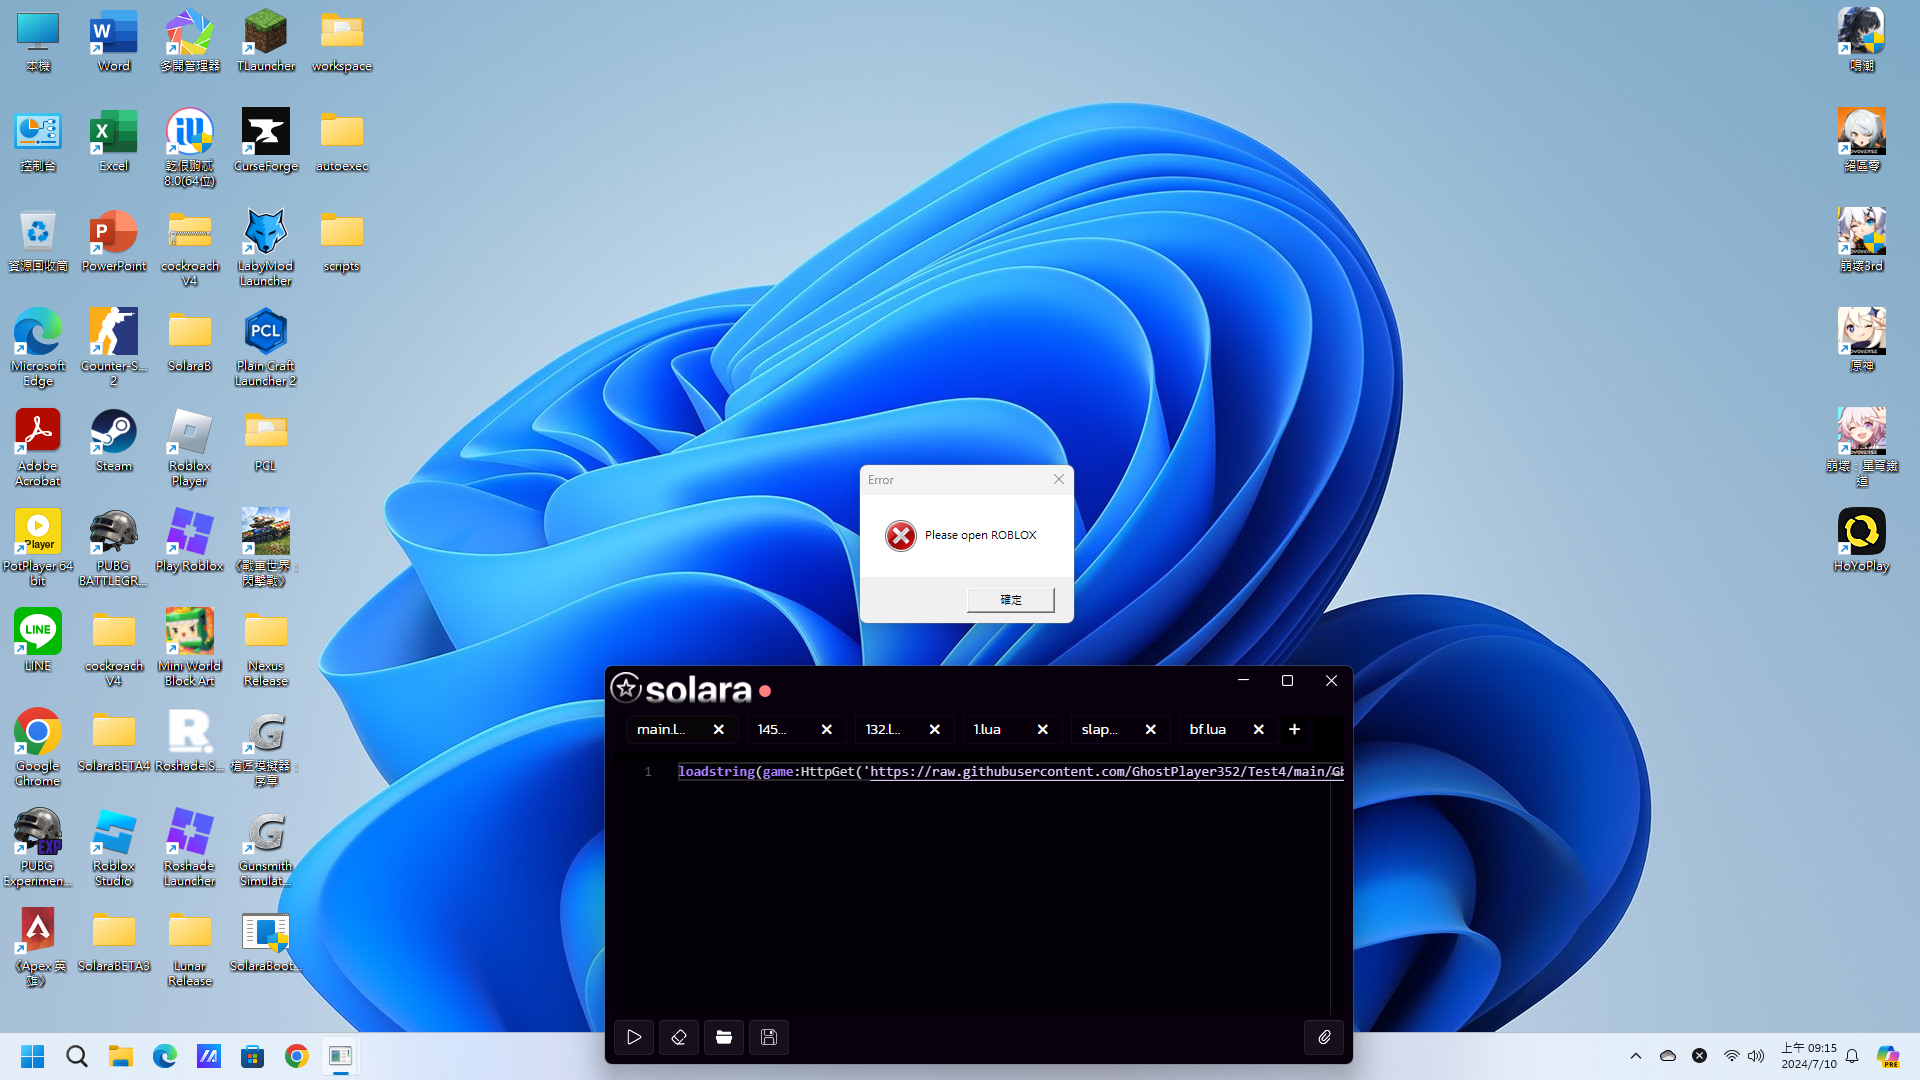The height and width of the screenshot is (1080, 1920).
Task: Switch to the 1.lua tab
Action: (x=988, y=729)
